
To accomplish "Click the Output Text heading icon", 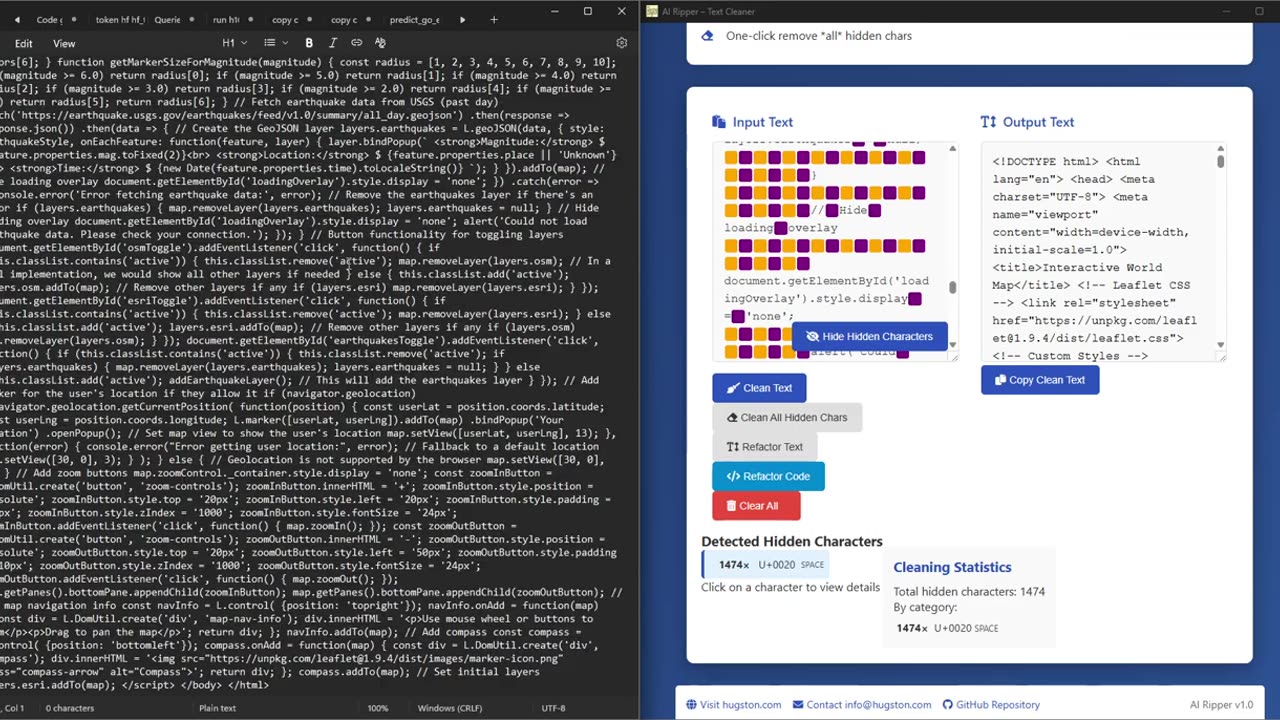I will click(988, 122).
